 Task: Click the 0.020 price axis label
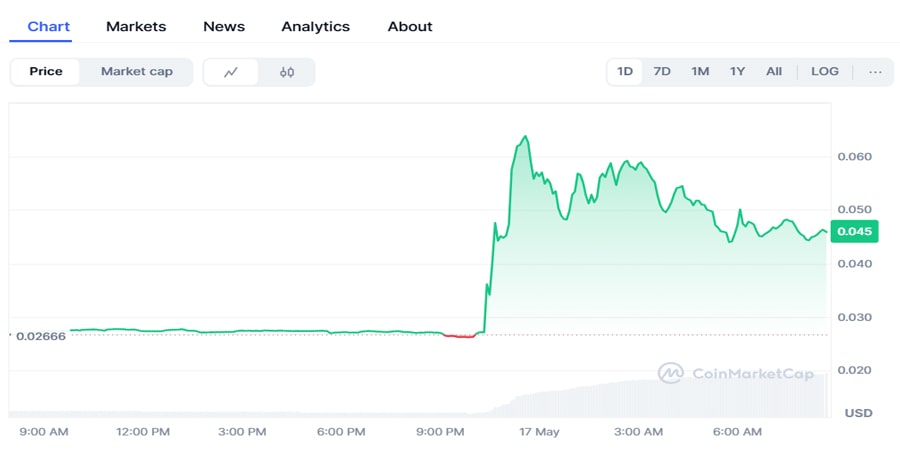pyautogui.click(x=855, y=370)
